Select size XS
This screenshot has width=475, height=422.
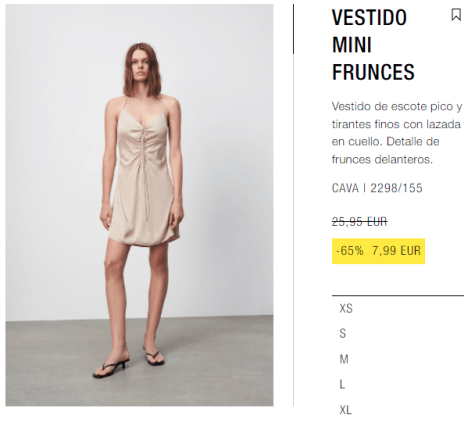tap(346, 308)
